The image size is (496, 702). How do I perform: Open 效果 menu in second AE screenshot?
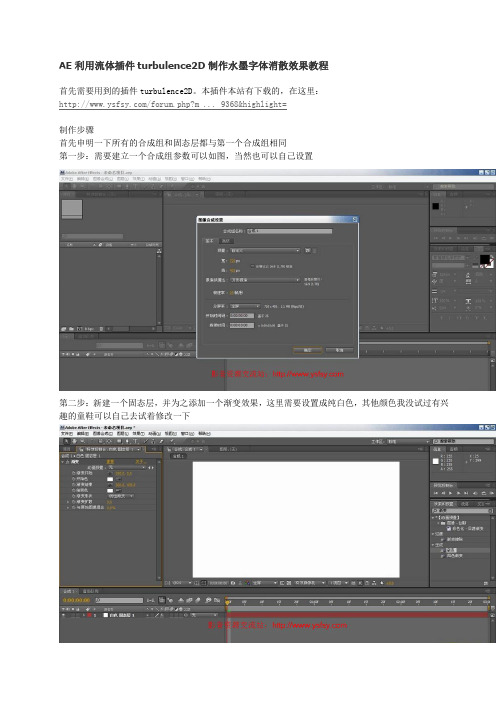(x=138, y=433)
